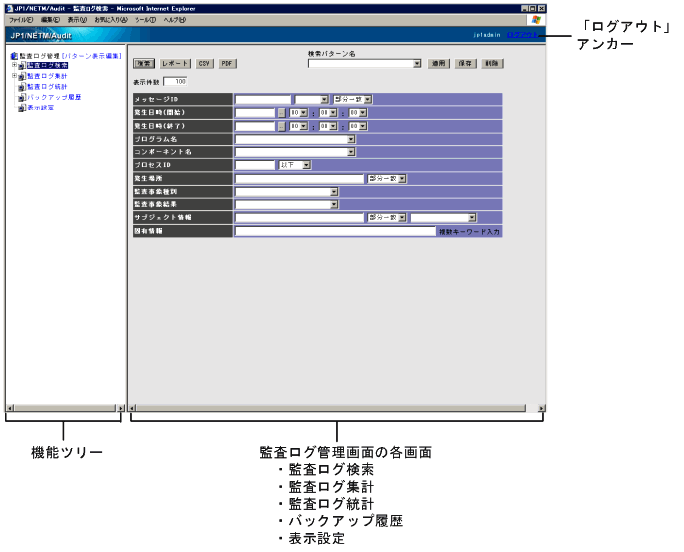Select 監査ログ検索 in function tree
The image size is (684, 552).
click(x=48, y=65)
